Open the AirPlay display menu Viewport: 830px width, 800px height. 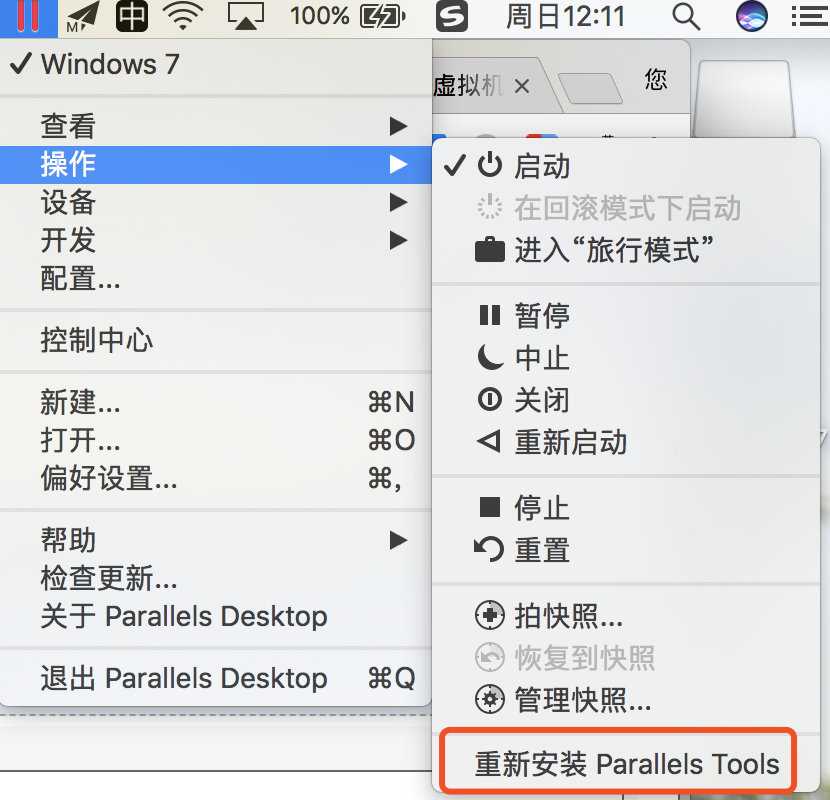246,16
